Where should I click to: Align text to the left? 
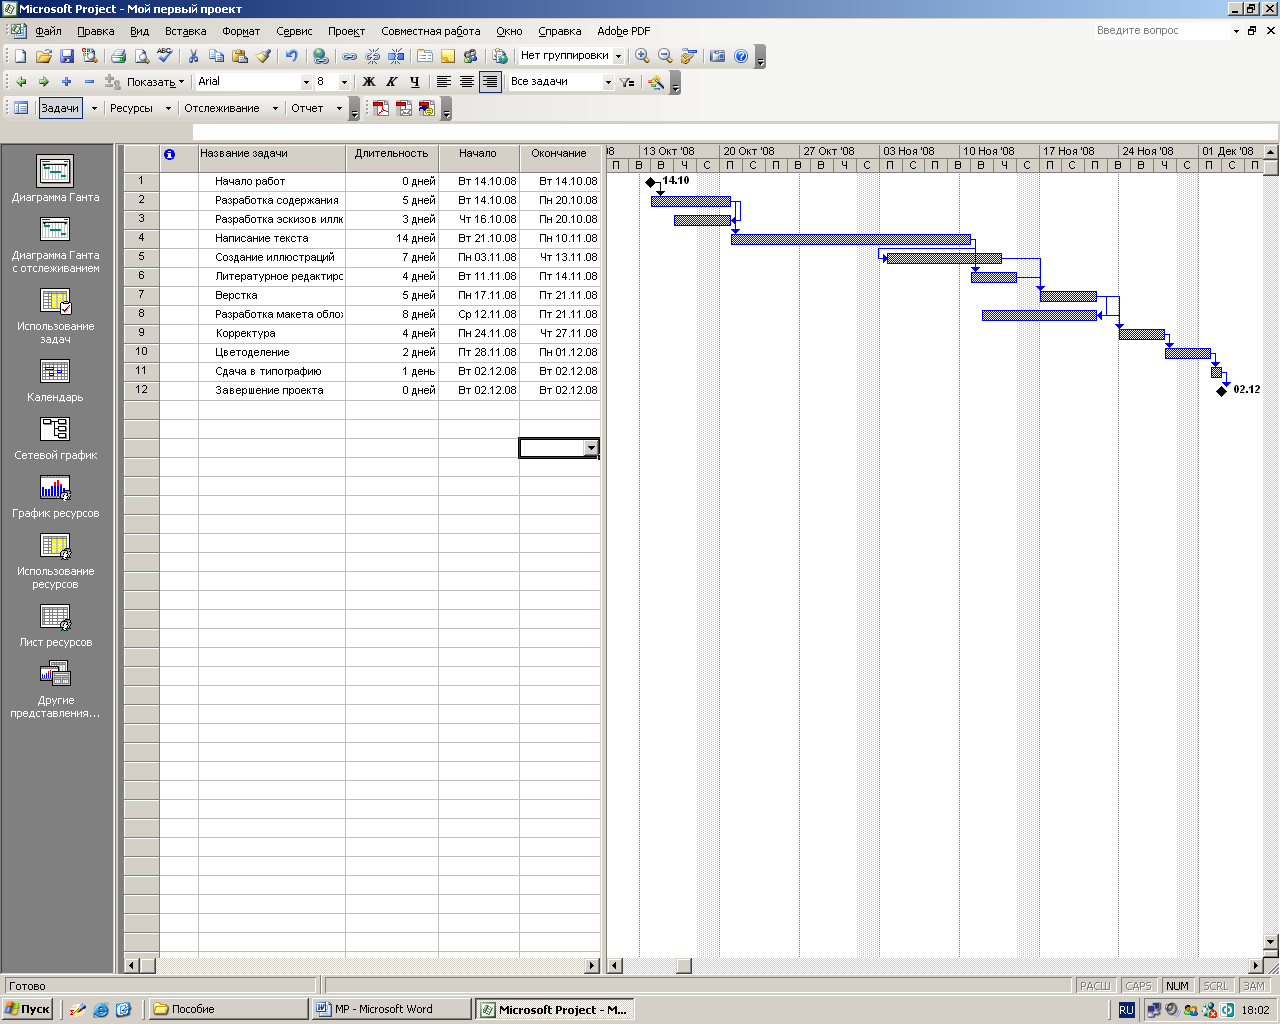444,82
